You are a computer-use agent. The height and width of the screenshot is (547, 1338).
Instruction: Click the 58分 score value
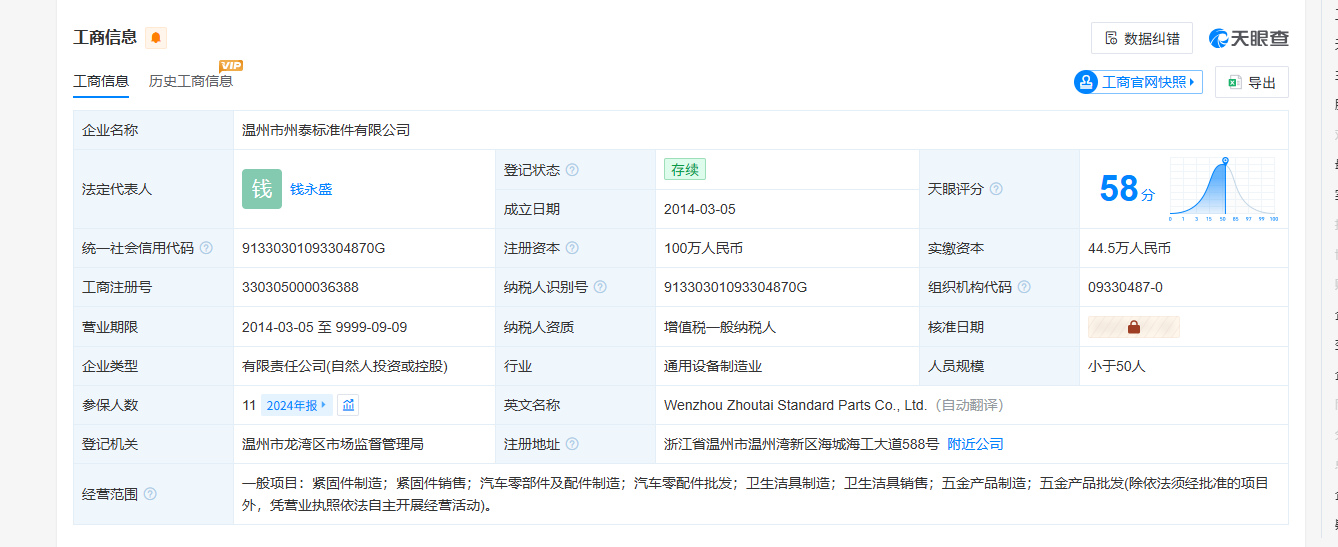1127,189
